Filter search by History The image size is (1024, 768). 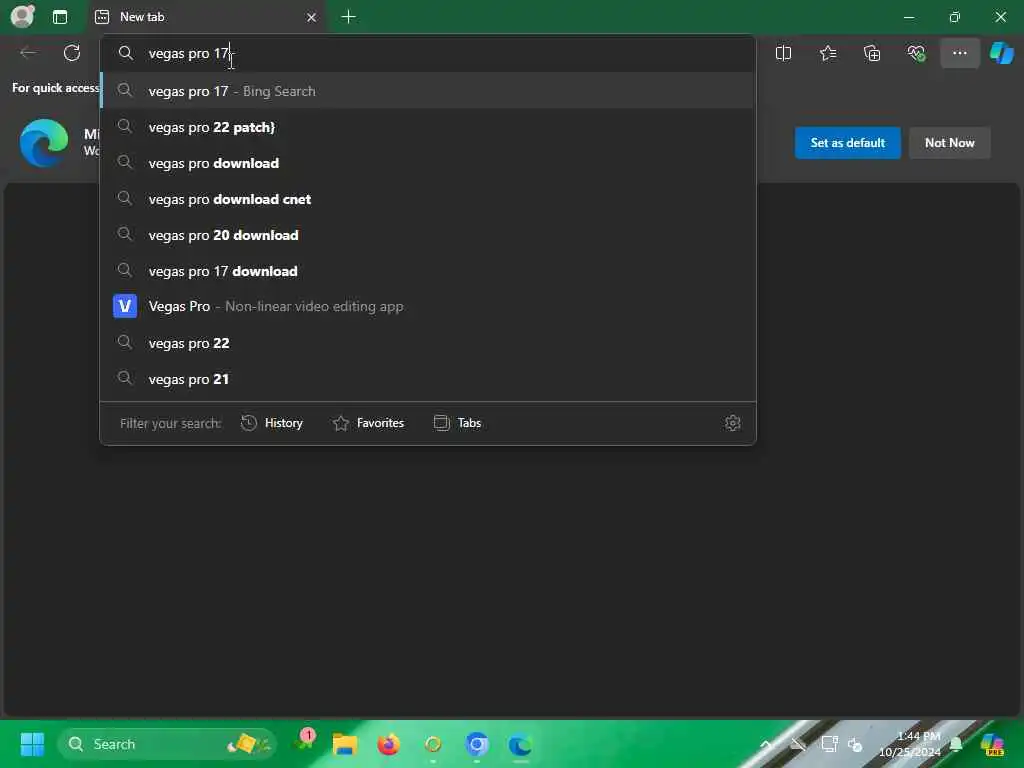point(272,423)
